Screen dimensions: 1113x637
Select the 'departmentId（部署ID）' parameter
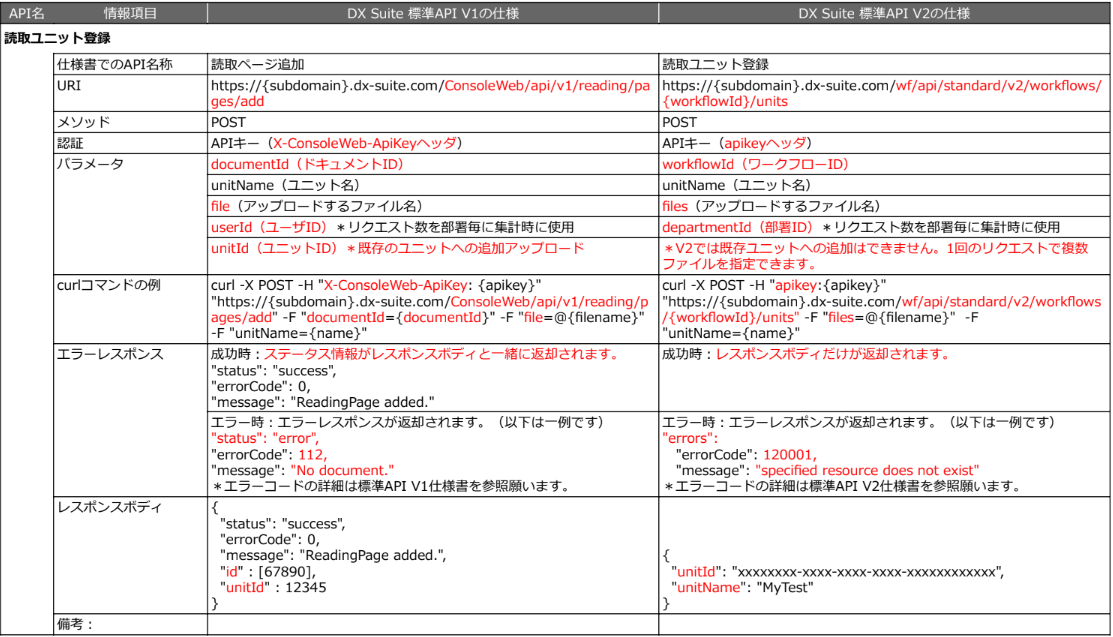point(738,227)
